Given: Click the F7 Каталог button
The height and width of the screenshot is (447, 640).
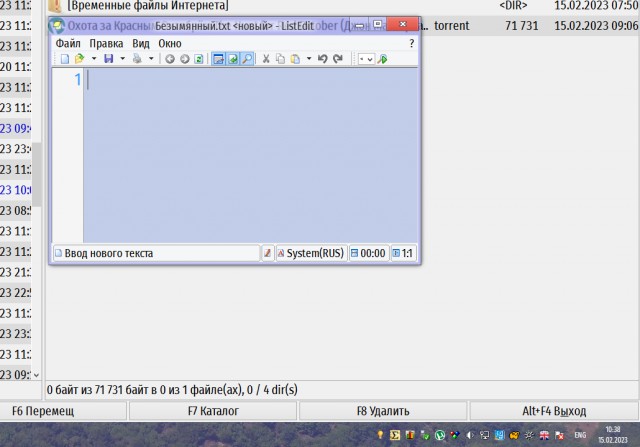Looking at the screenshot, I should (213, 411).
